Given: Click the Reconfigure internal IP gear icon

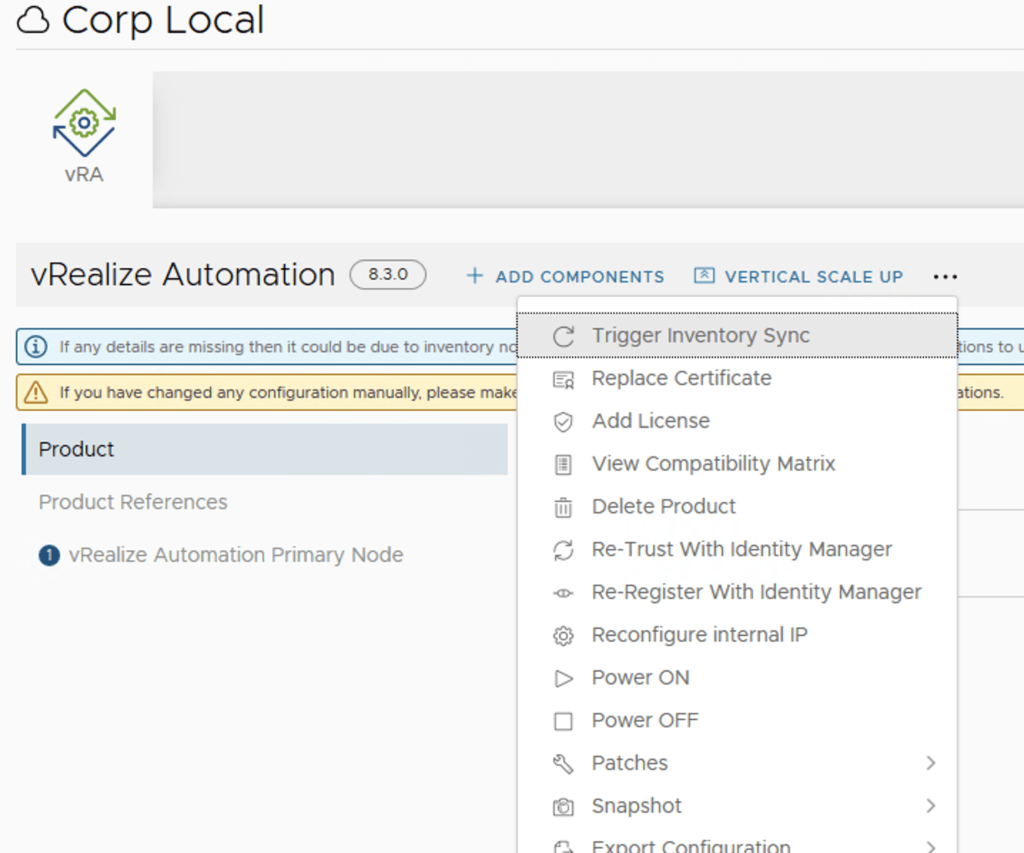Looking at the screenshot, I should (564, 636).
